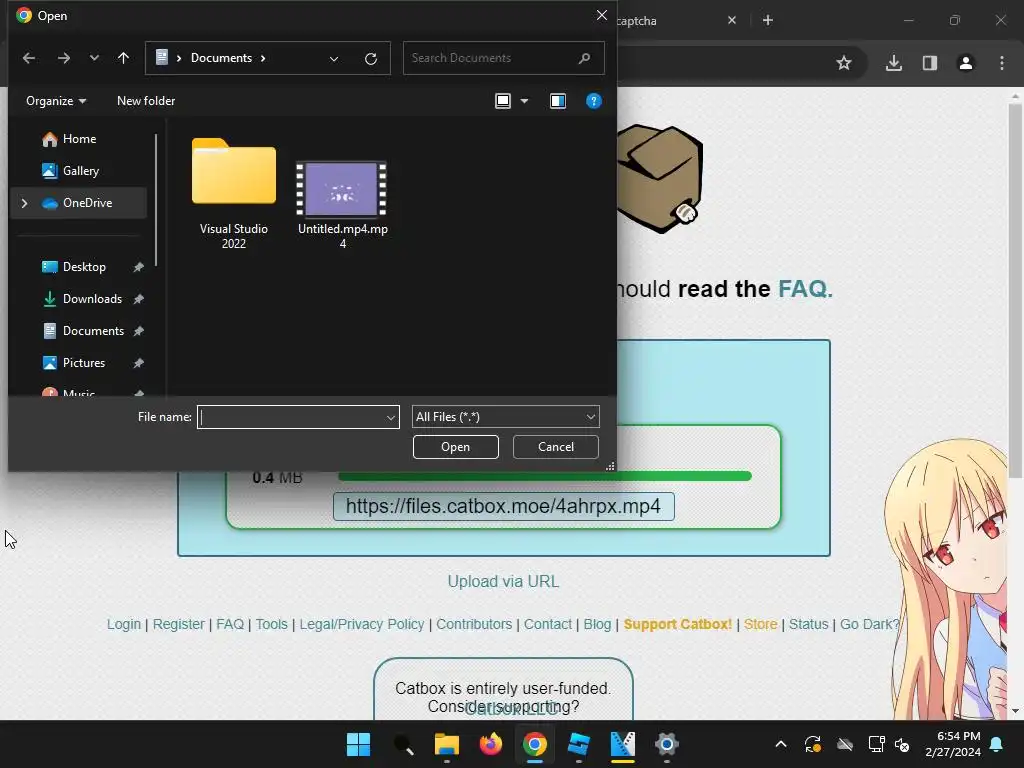1024x768 pixels.
Task: Select Home in the navigation pane
Action: point(80,139)
